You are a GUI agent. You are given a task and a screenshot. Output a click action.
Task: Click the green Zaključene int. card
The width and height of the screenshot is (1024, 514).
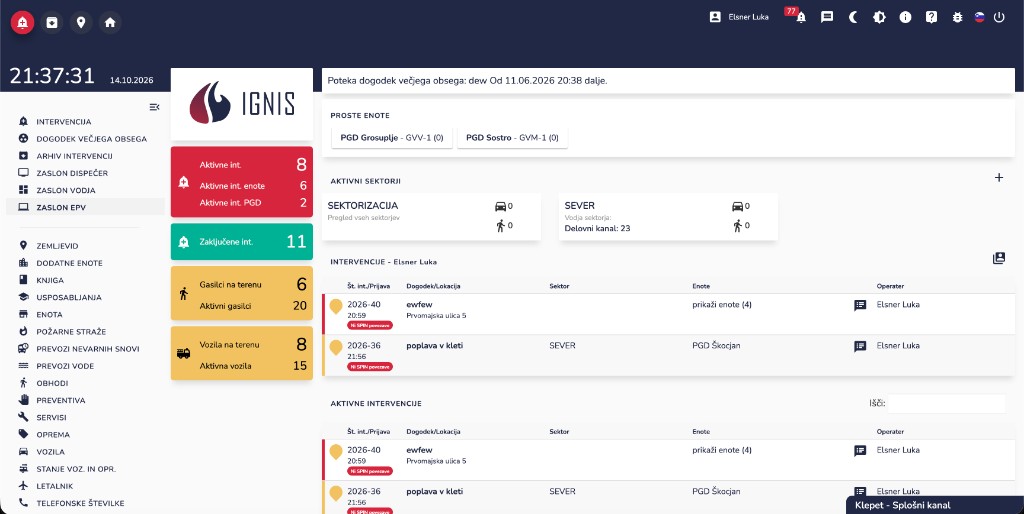tap(242, 242)
